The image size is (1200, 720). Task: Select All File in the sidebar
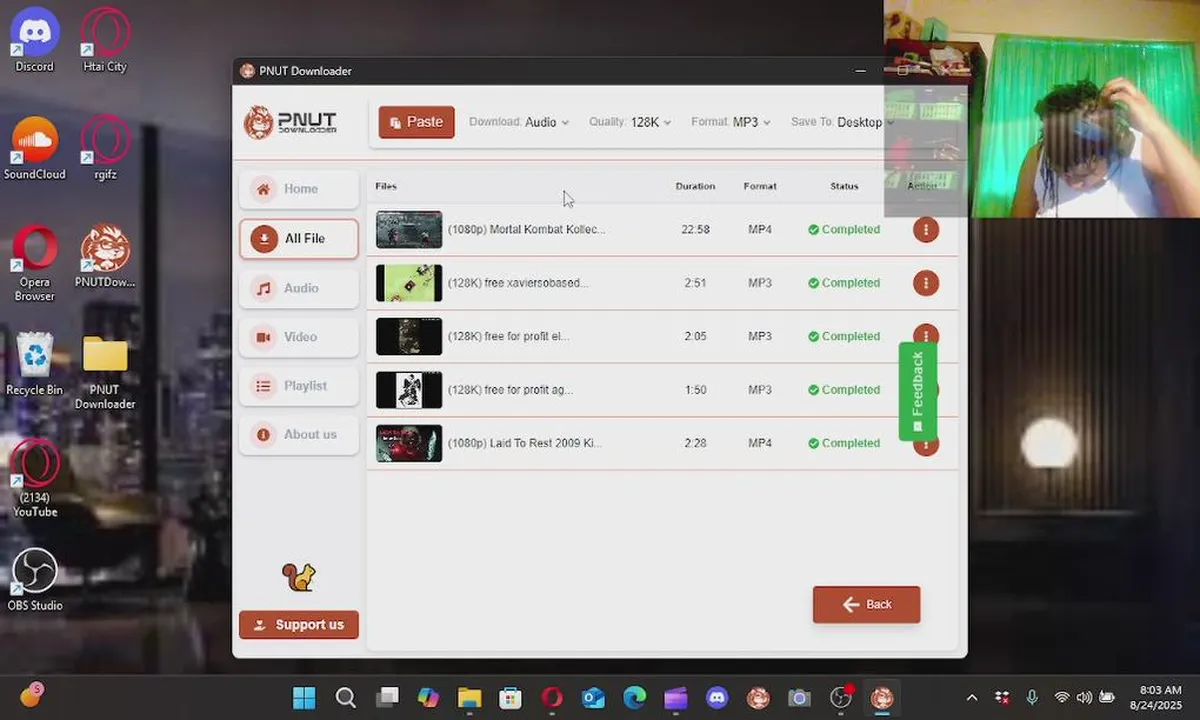pos(299,239)
